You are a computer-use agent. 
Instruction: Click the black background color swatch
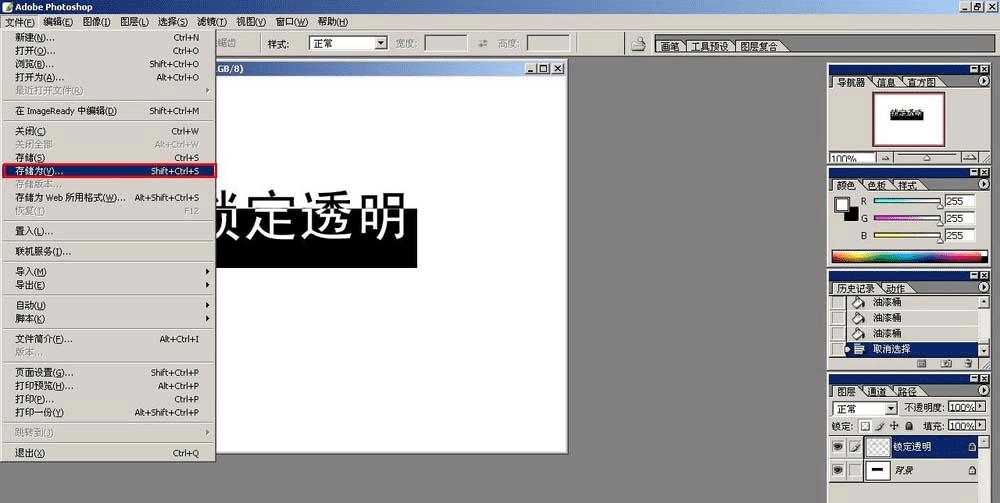(851, 215)
